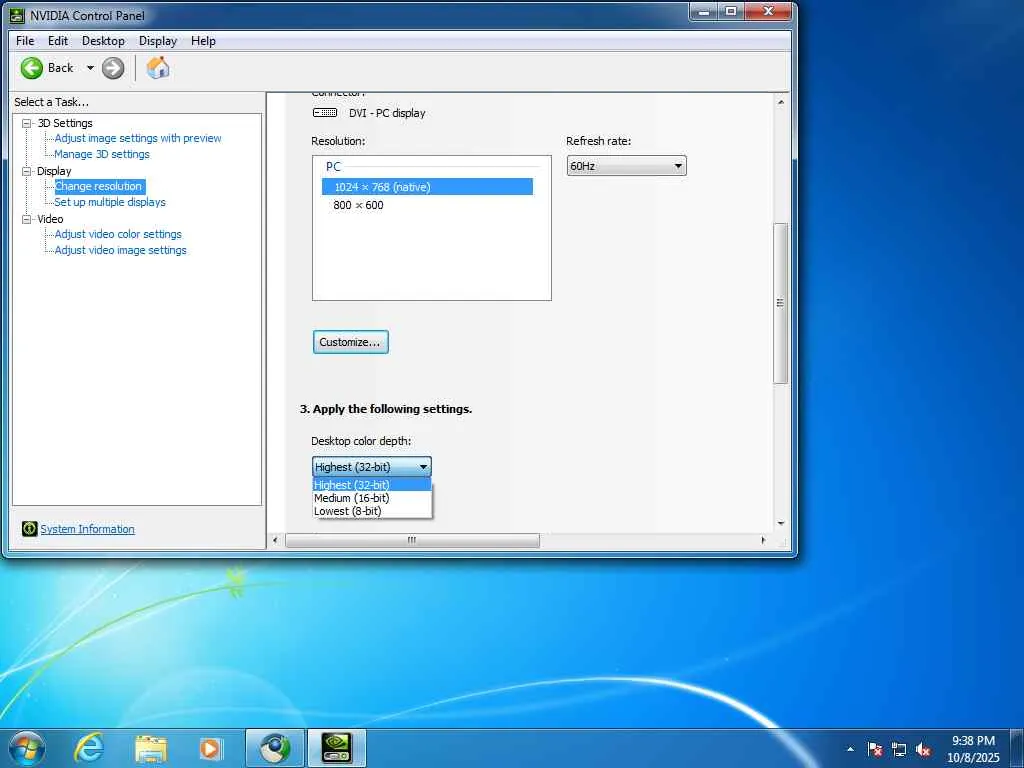The image size is (1024, 768).
Task: Click the Video tree label
Action: [x=50, y=219]
